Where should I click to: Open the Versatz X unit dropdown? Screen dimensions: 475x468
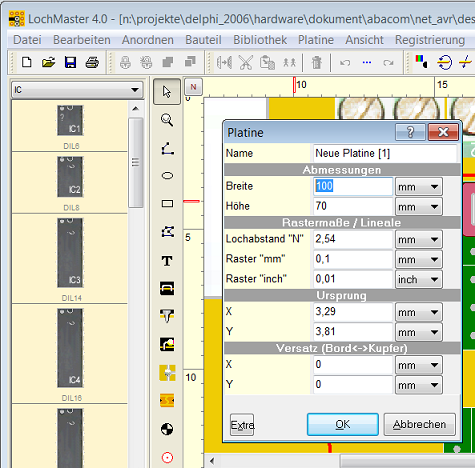point(419,365)
